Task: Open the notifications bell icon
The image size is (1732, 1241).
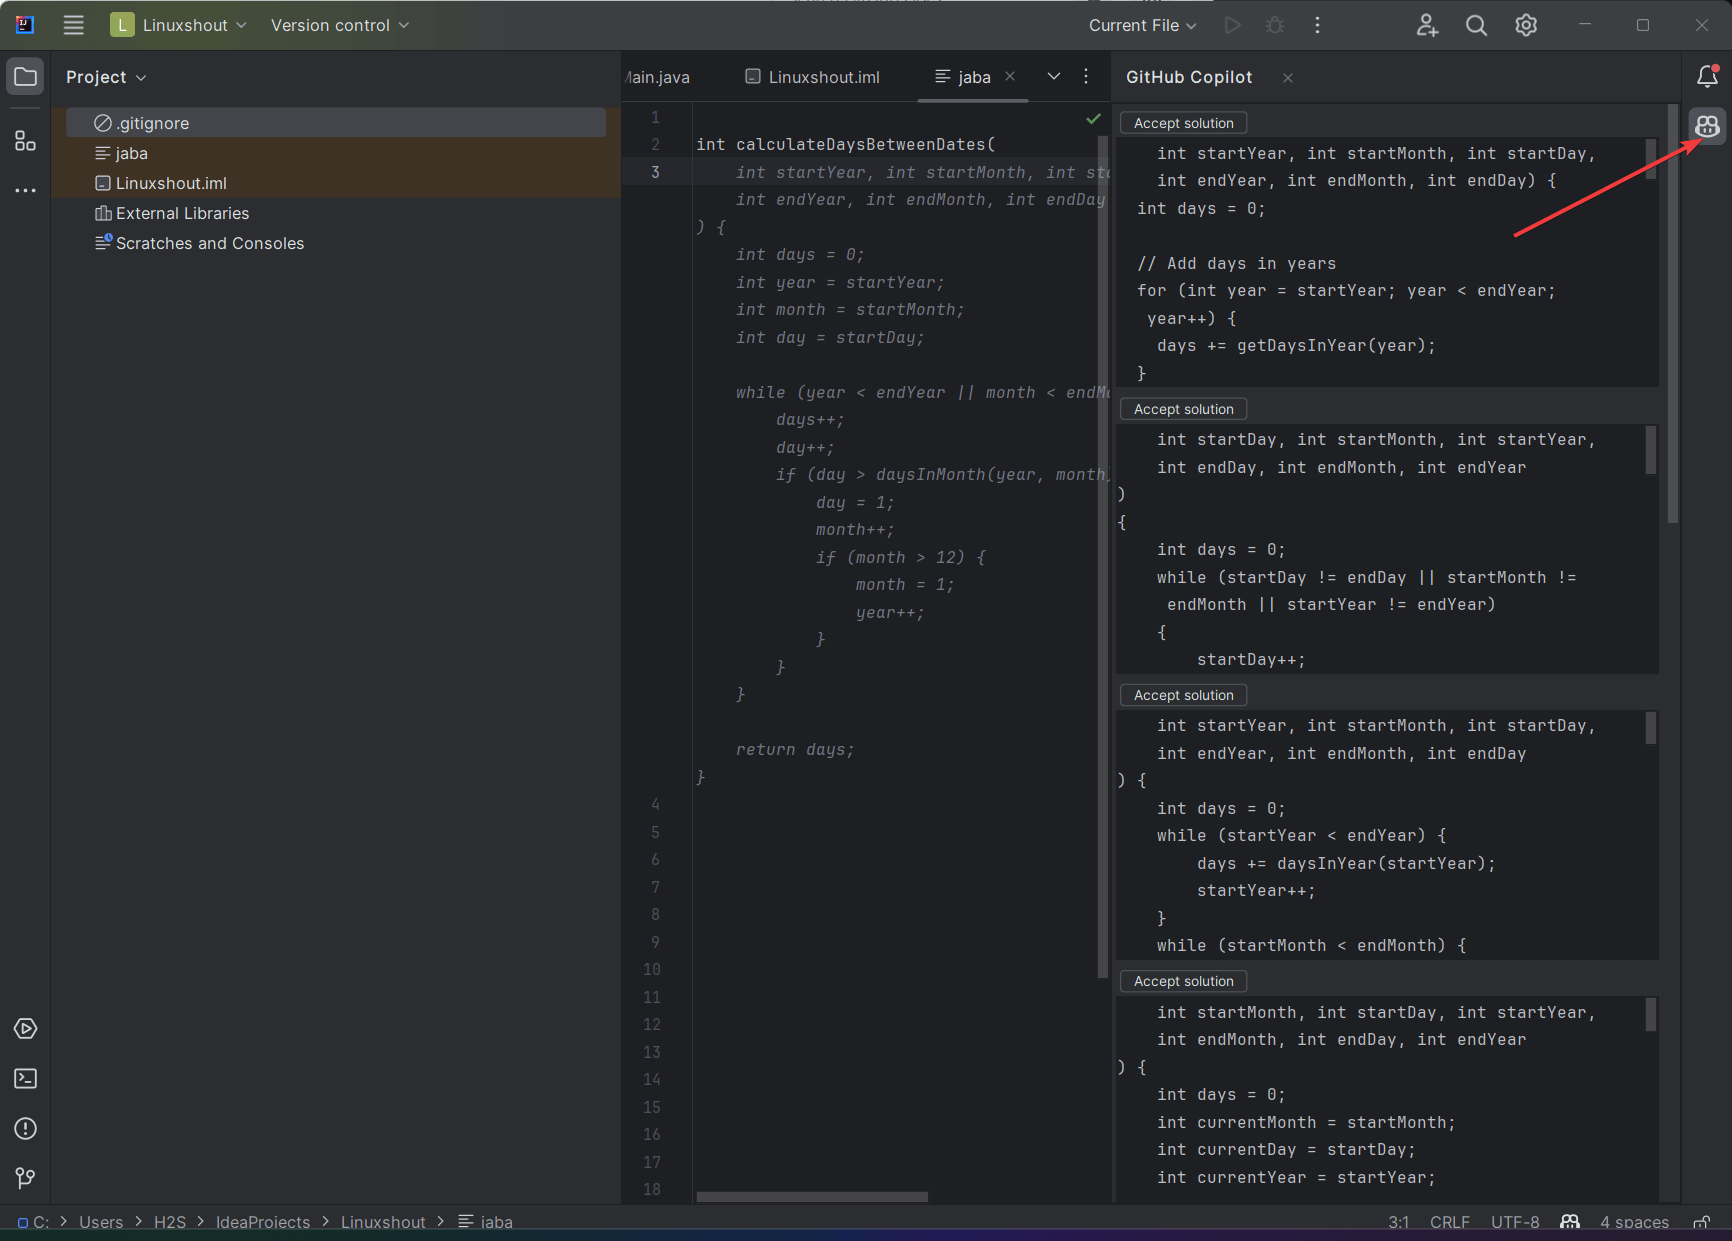Action: coord(1706,76)
